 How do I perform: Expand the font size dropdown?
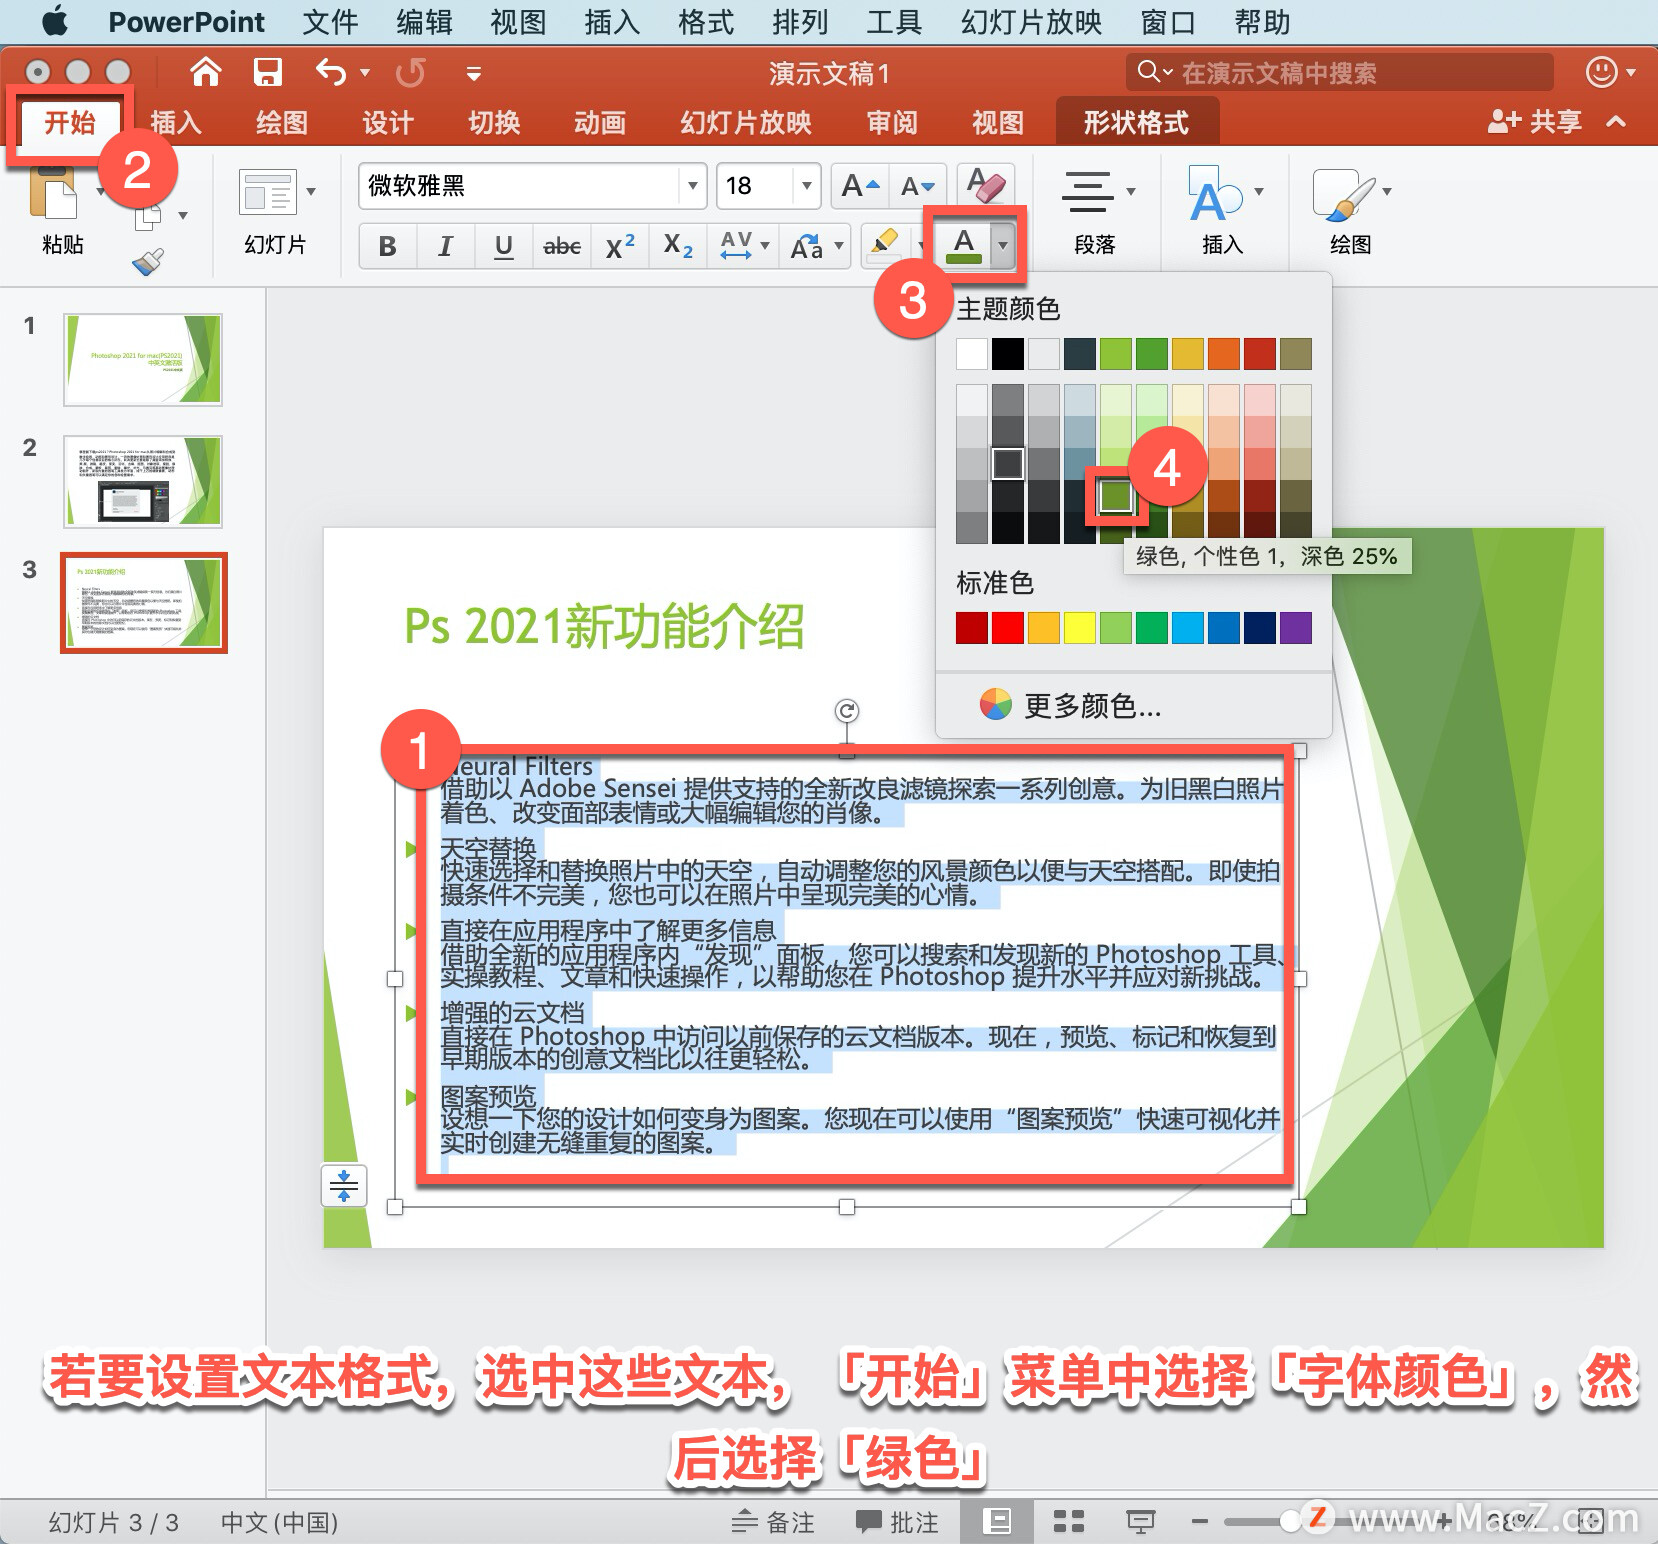click(806, 186)
